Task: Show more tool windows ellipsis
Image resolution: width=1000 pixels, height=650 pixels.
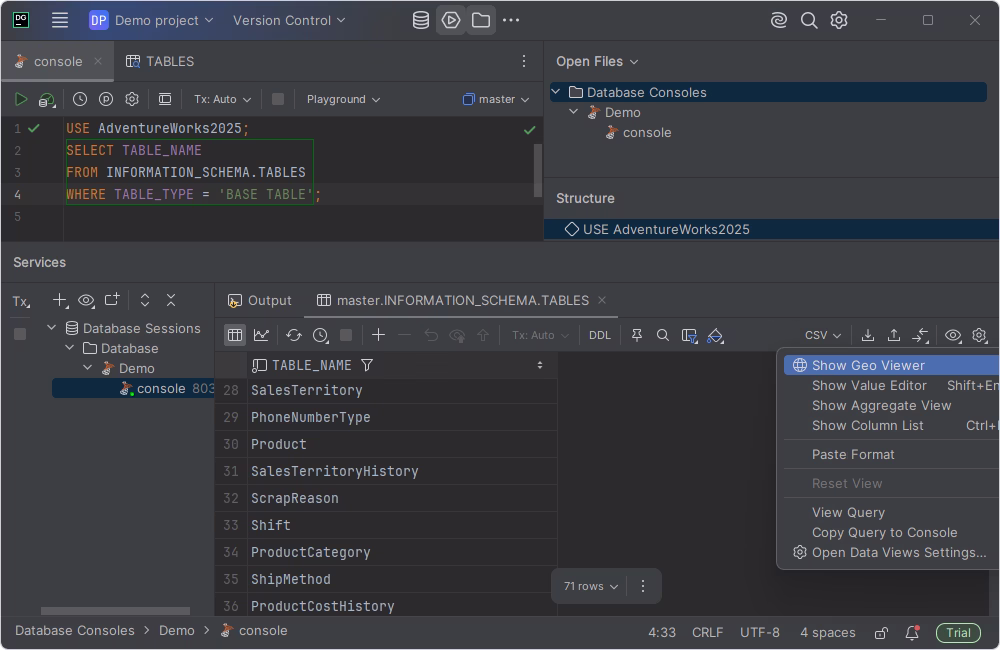Action: (511, 20)
